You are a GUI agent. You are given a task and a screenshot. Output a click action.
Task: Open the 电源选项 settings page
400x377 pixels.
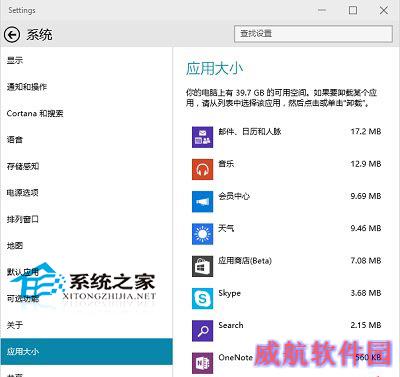point(23,193)
